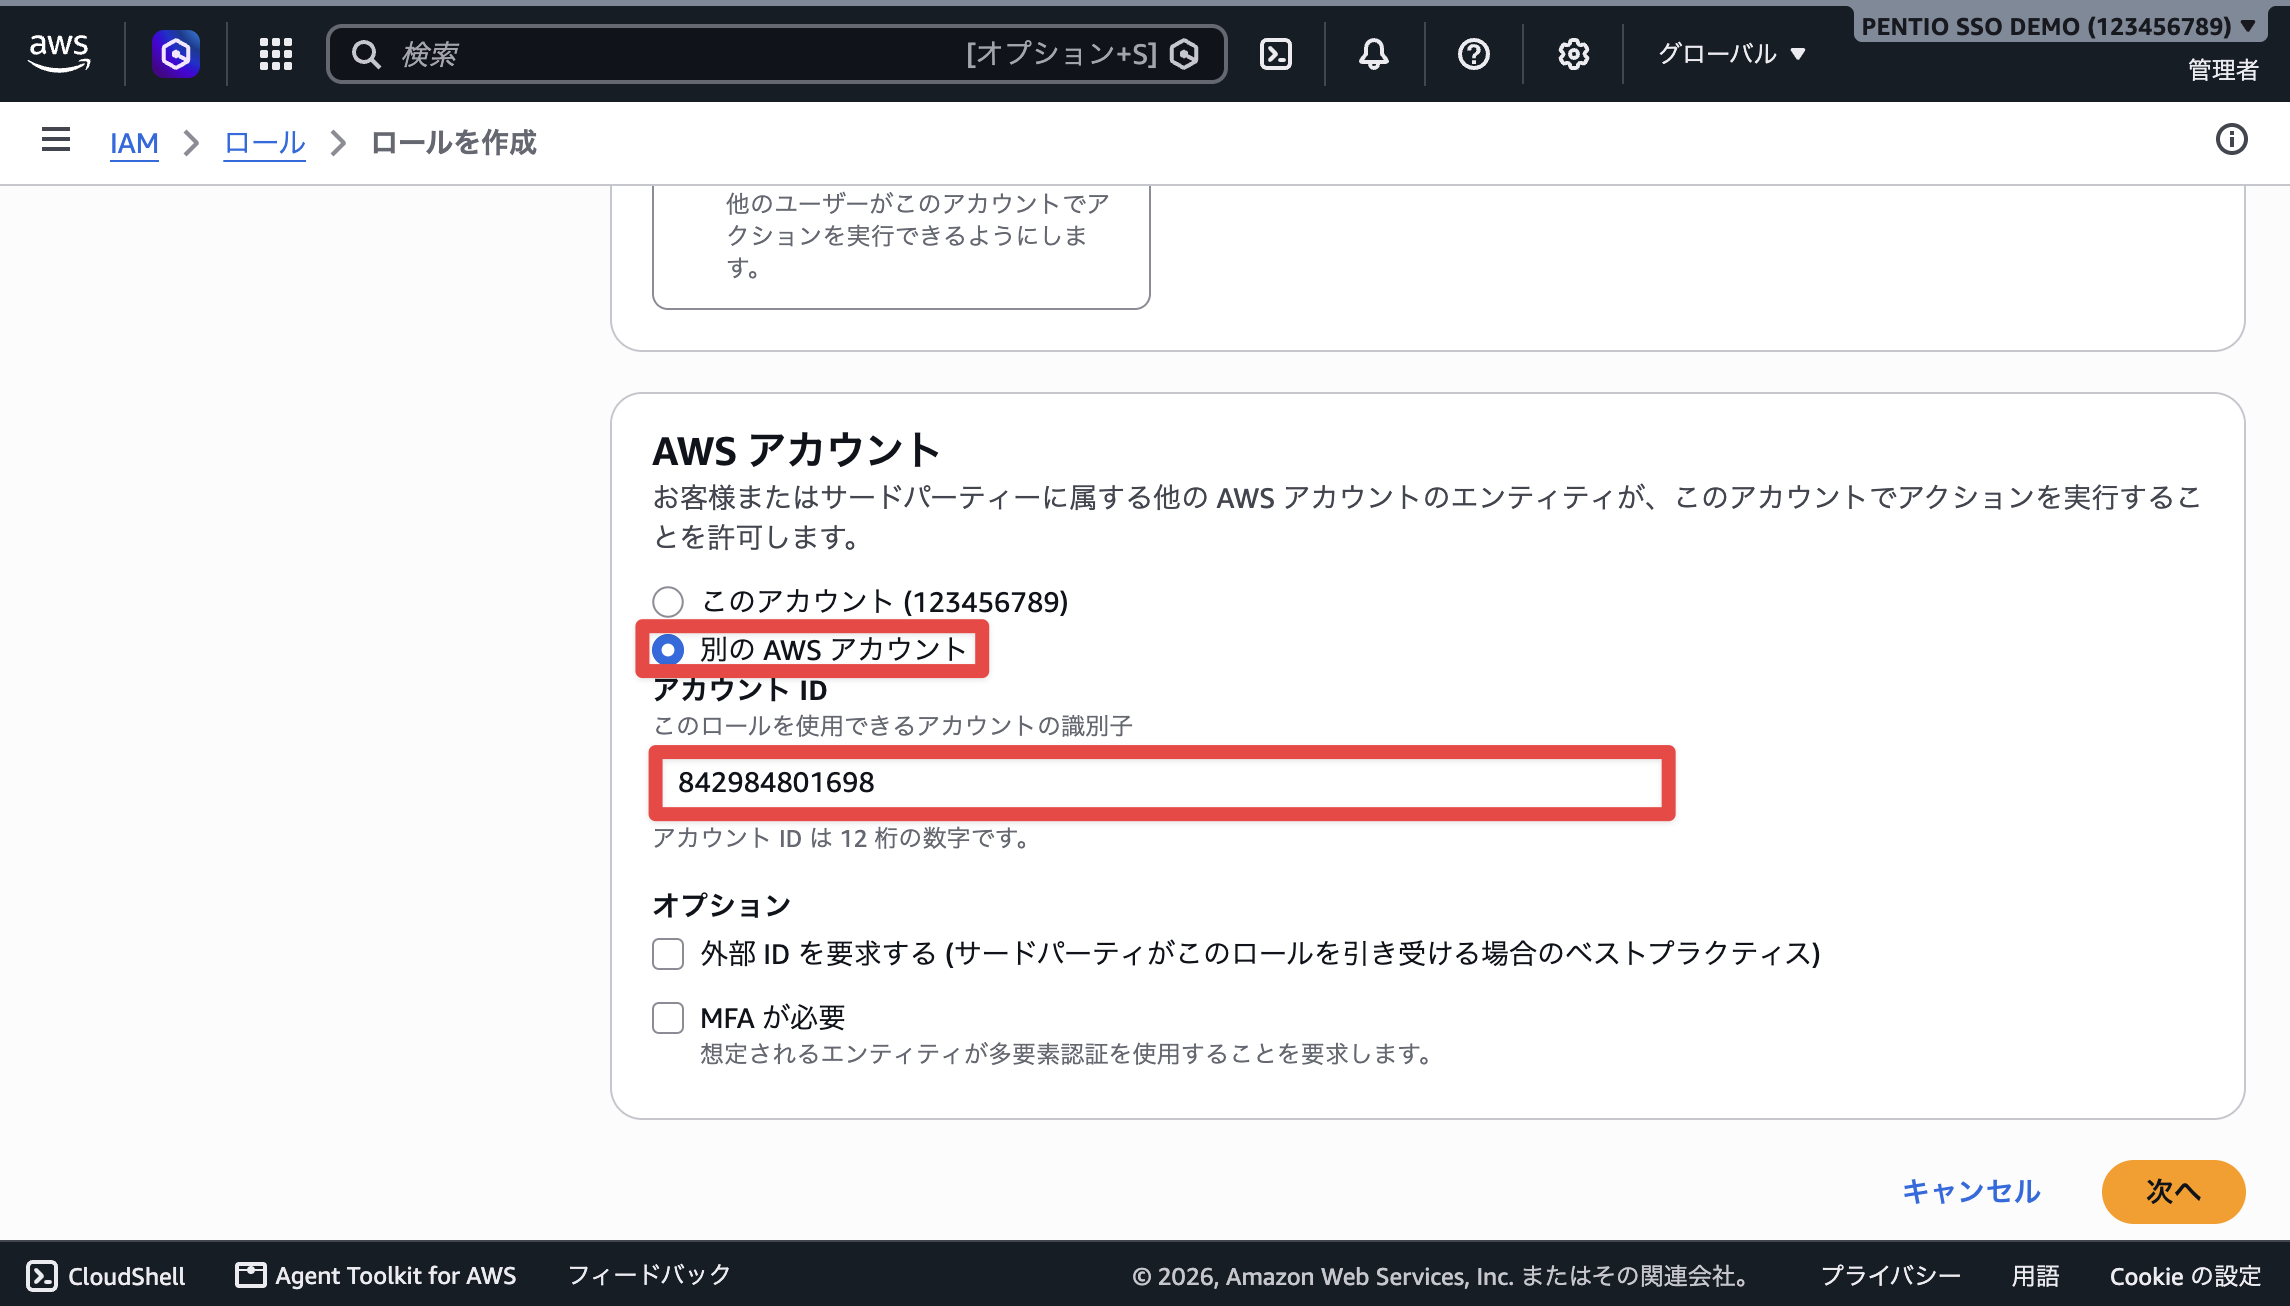Click the オプション heading
The height and width of the screenshot is (1306, 2290).
pos(721,905)
